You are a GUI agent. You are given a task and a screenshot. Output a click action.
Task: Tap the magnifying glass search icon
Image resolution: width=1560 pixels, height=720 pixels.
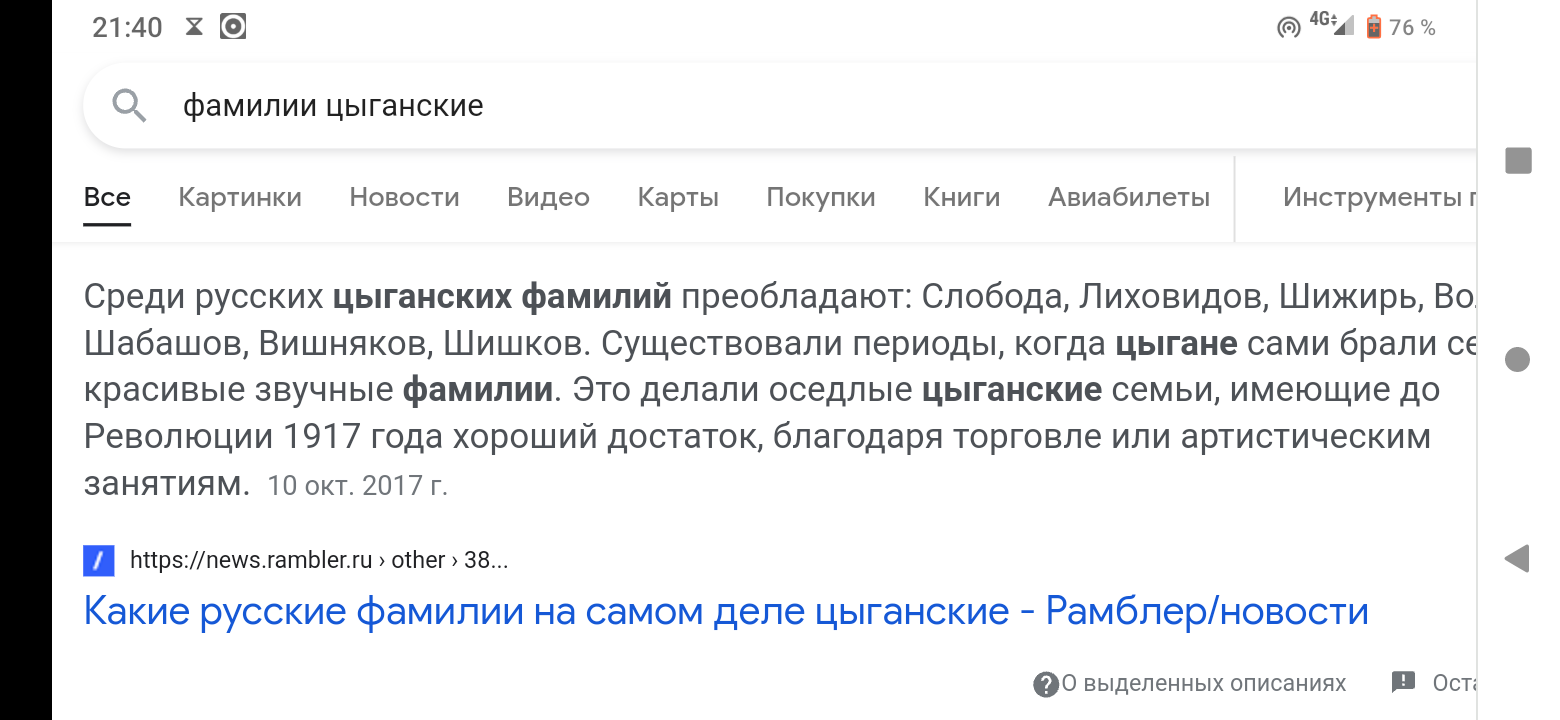pos(129,104)
